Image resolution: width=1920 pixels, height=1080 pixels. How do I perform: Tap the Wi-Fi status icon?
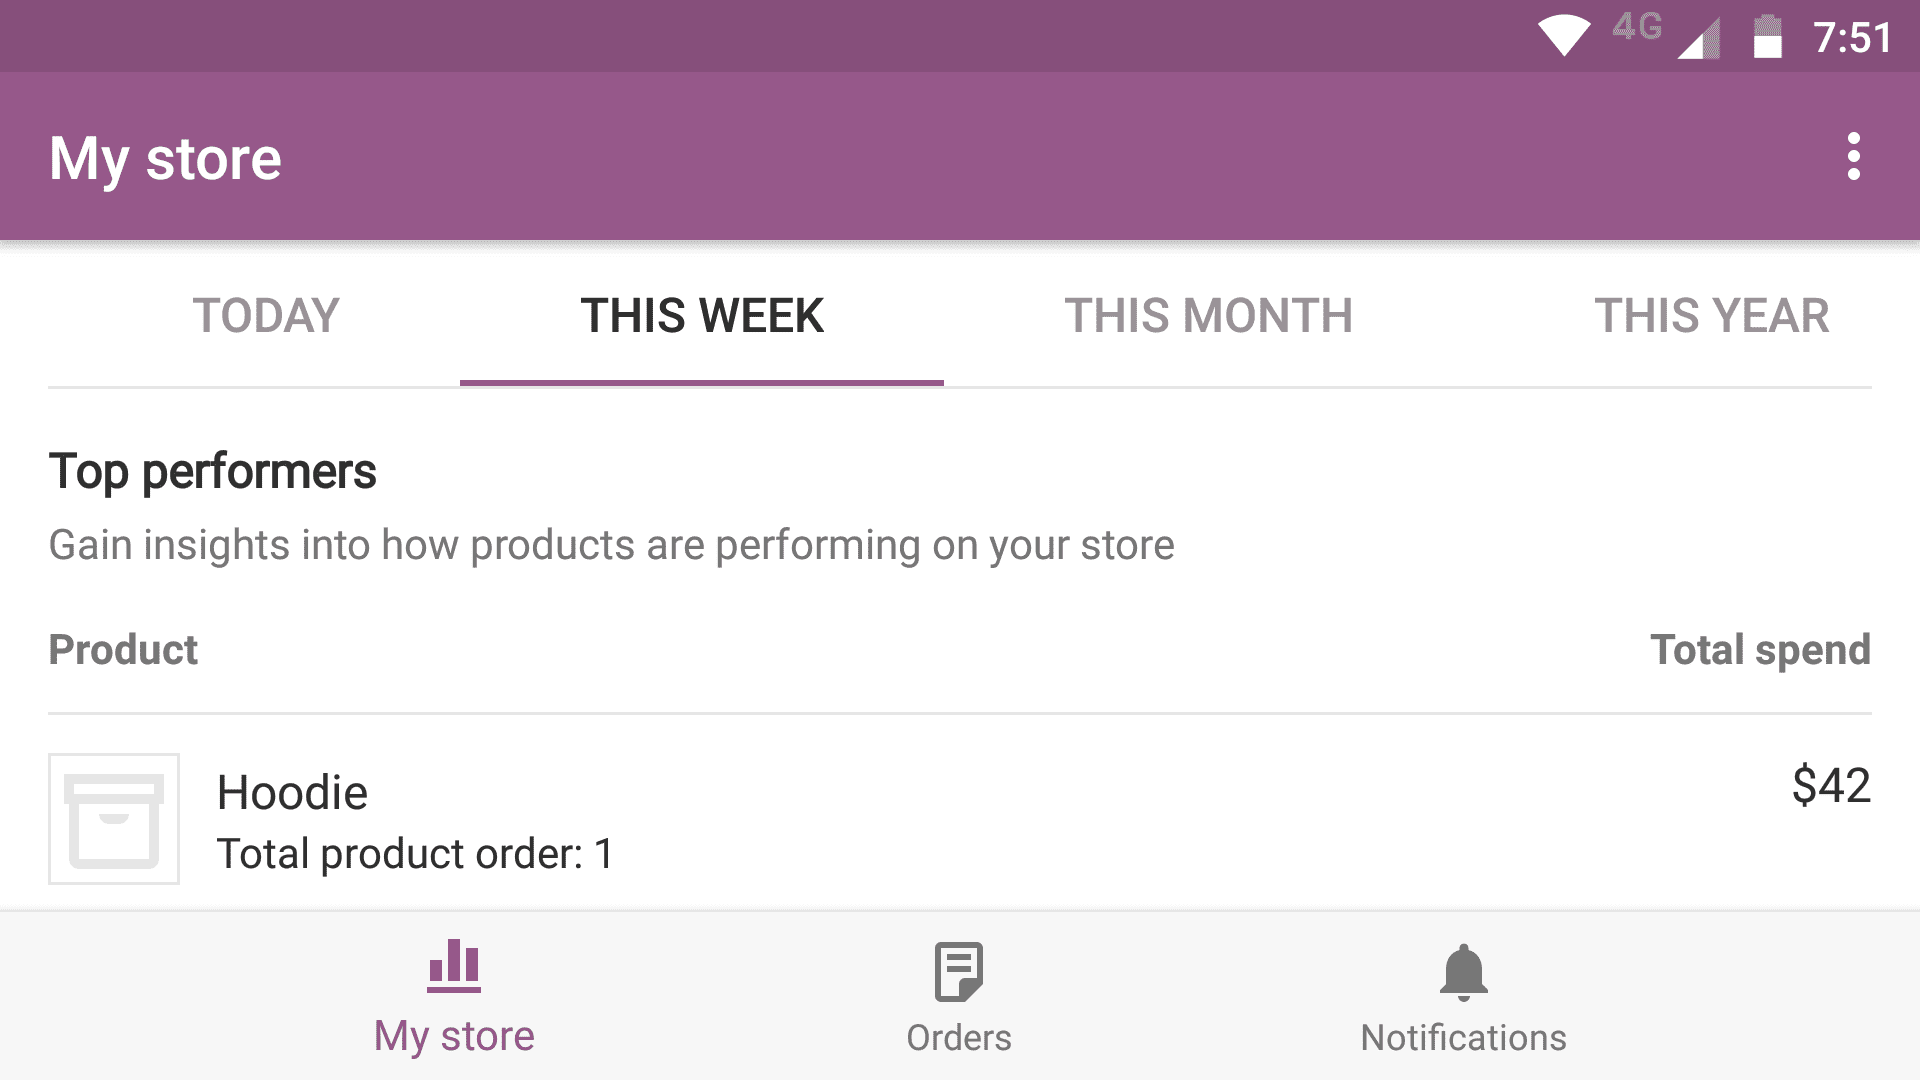point(1564,37)
